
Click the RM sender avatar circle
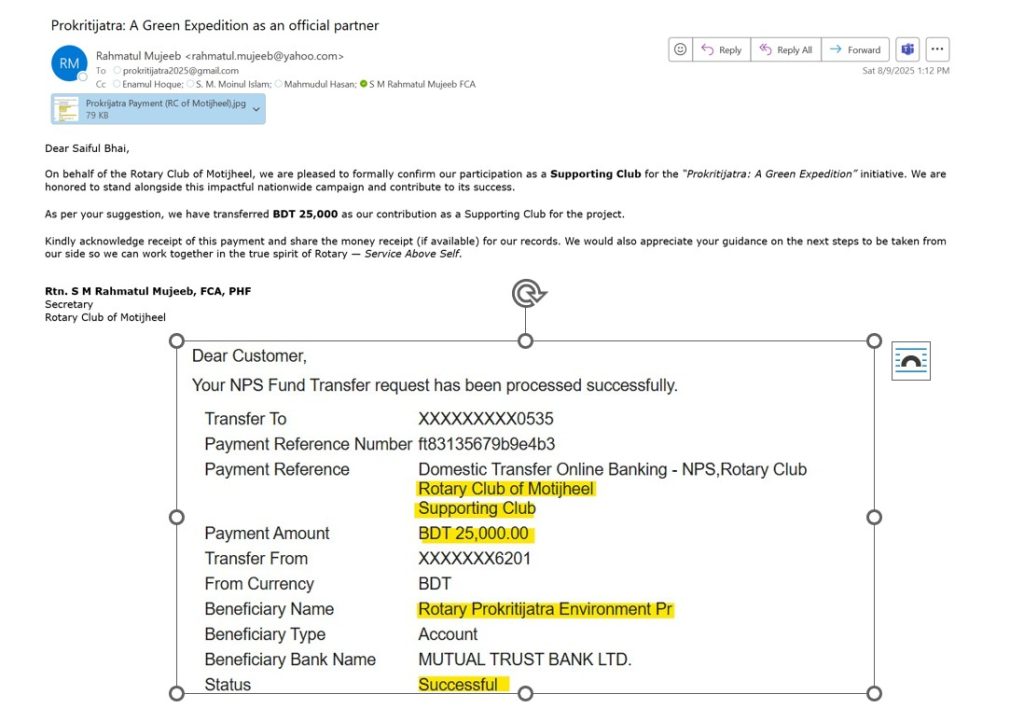click(x=69, y=63)
